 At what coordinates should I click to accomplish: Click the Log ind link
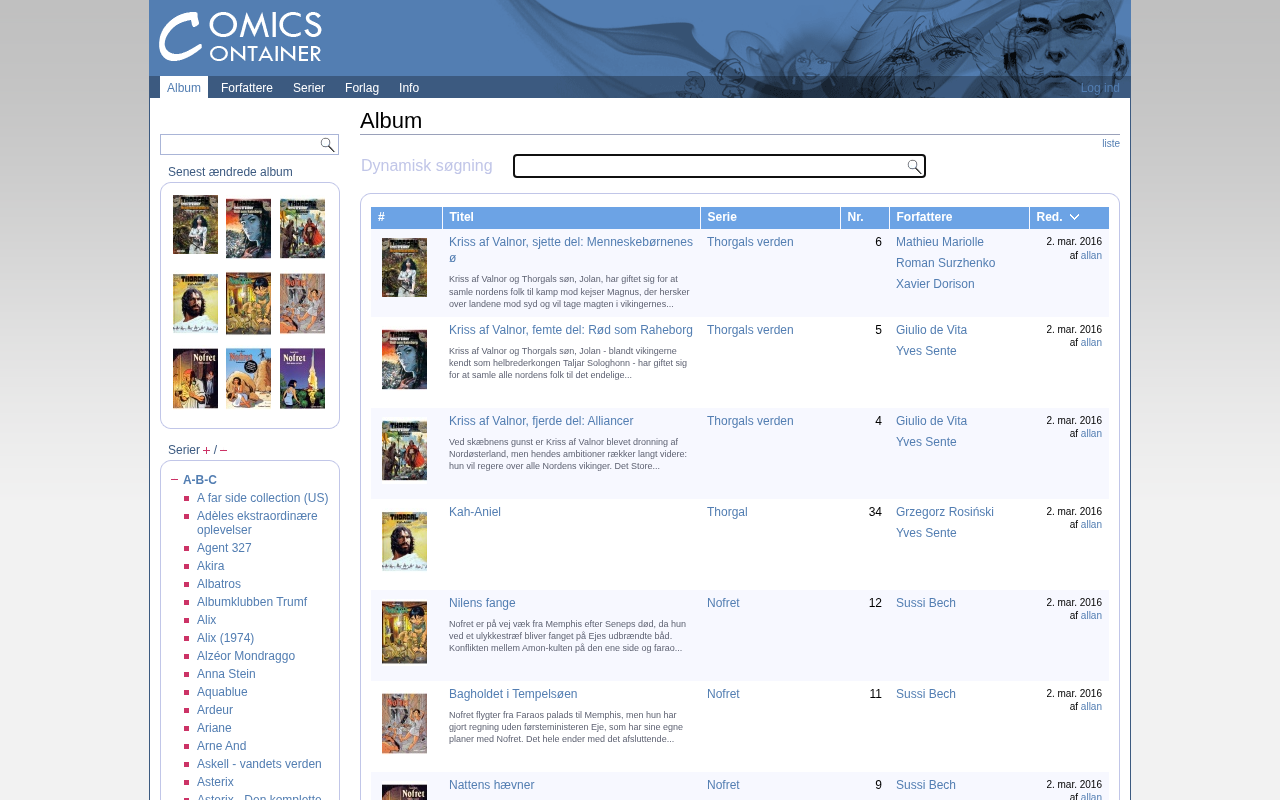[1100, 88]
